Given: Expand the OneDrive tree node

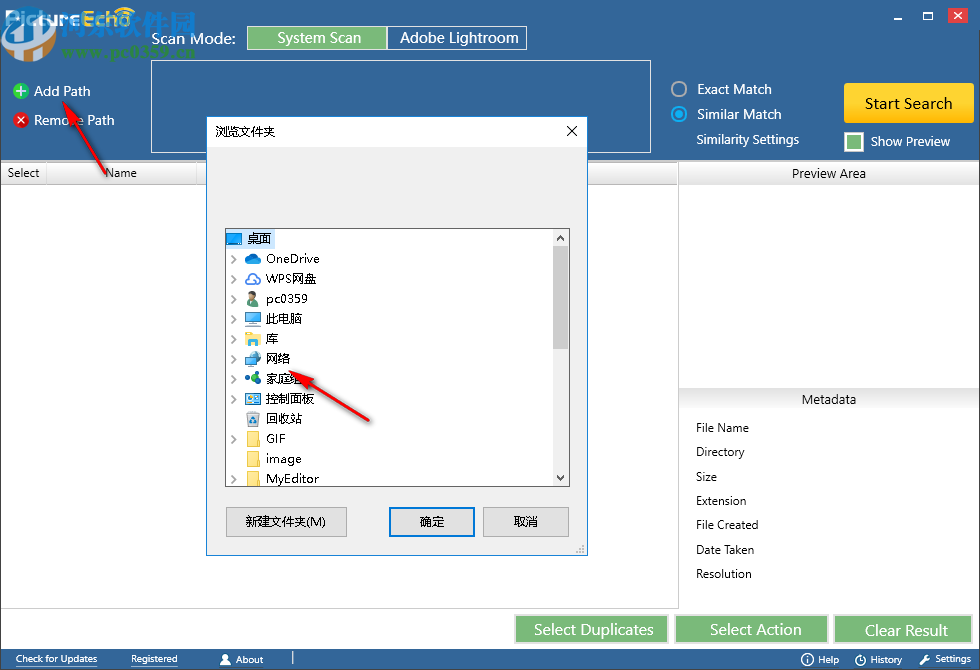Looking at the screenshot, I should [x=234, y=259].
